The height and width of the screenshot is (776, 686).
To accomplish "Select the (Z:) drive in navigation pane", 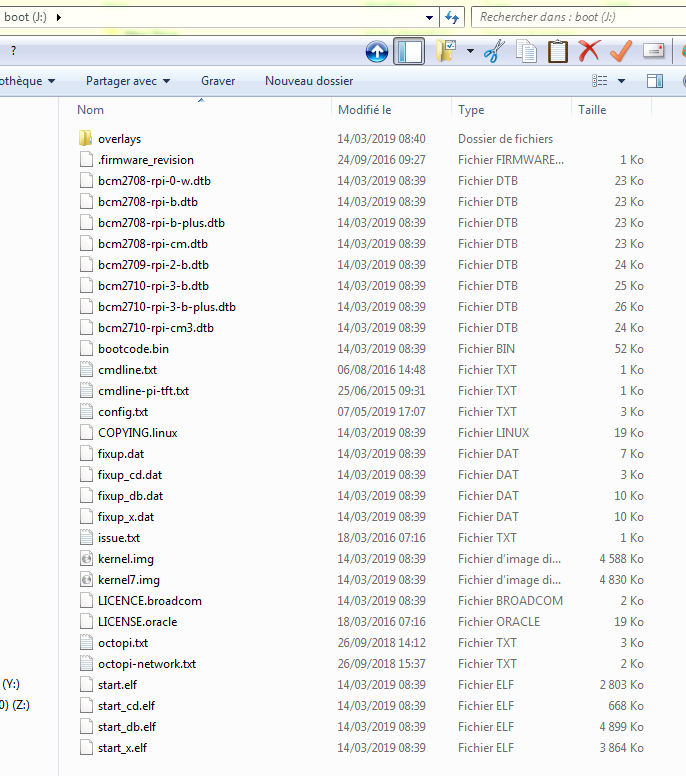I will tap(15, 705).
